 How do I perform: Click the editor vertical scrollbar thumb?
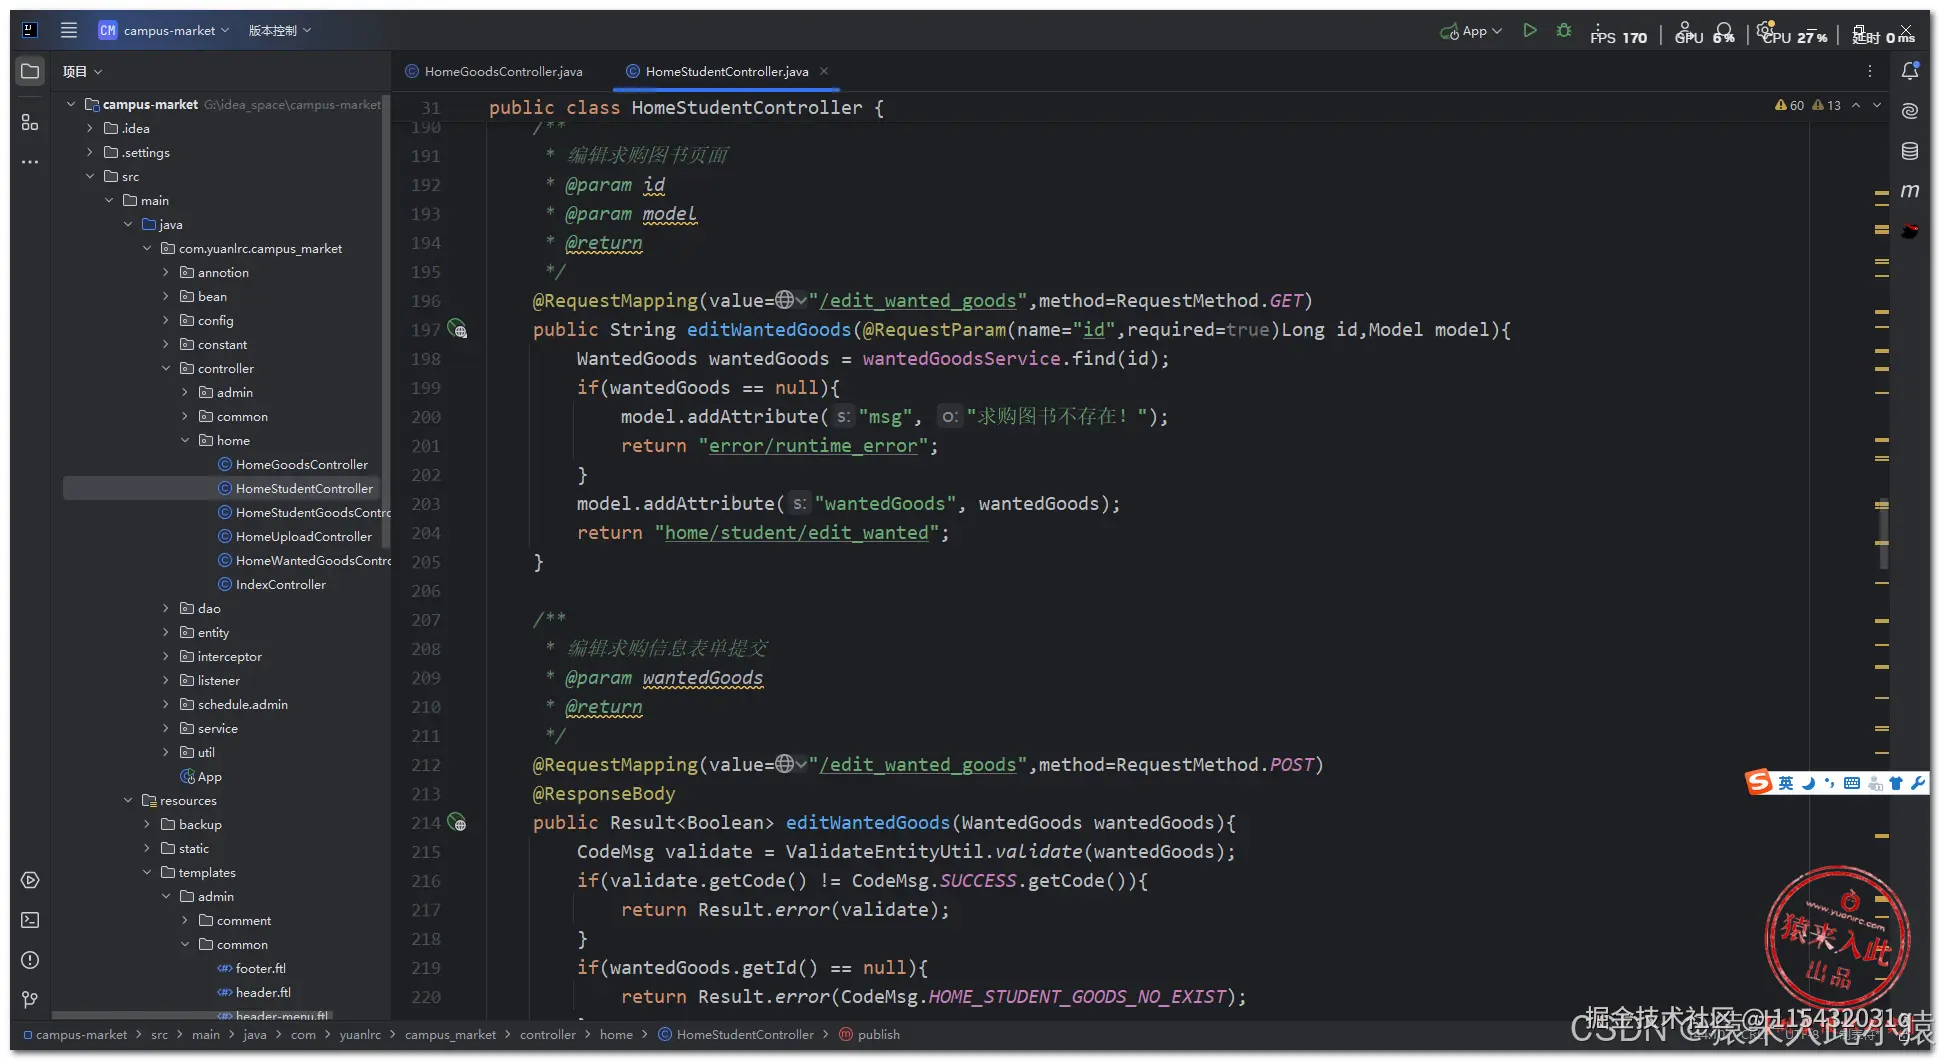tap(1883, 534)
